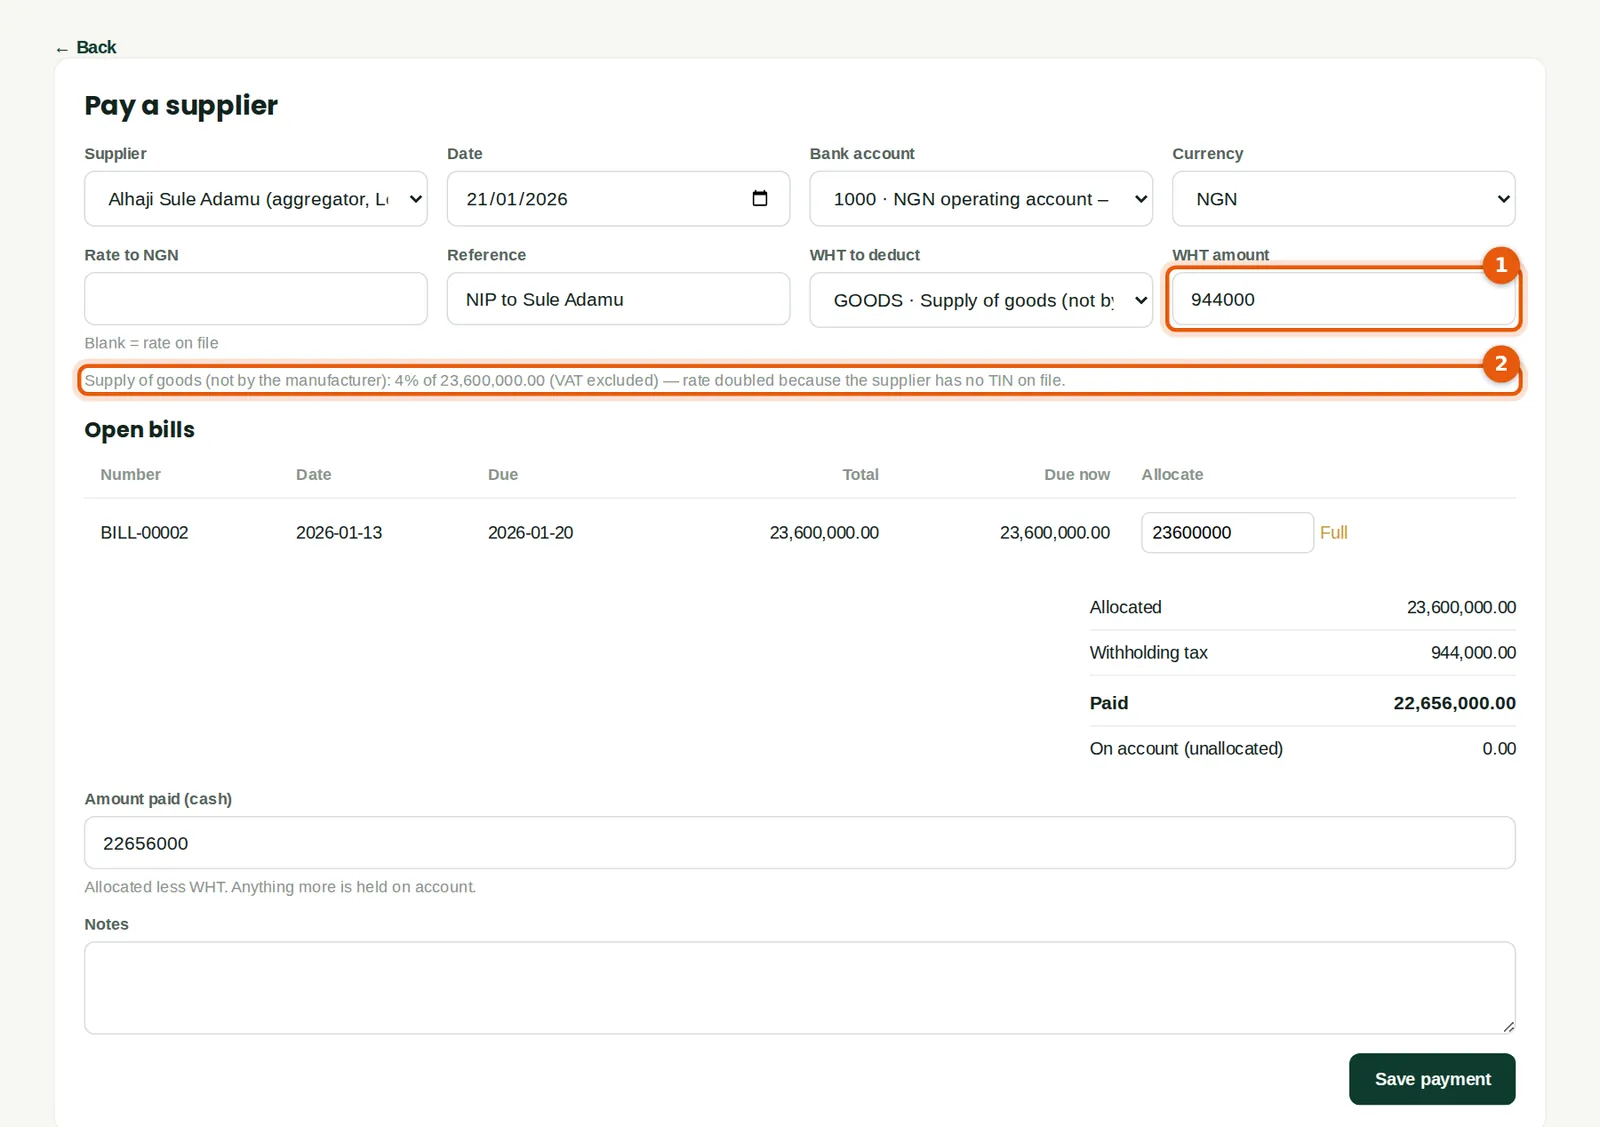Click the Save payment button
The height and width of the screenshot is (1127, 1600).
click(1432, 1079)
